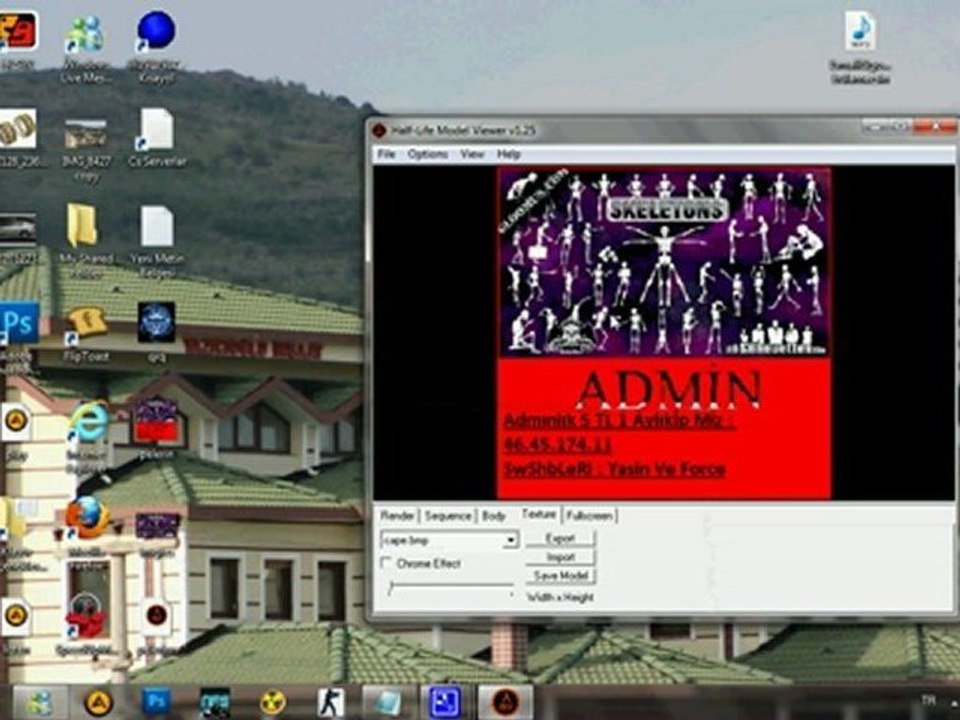
Task: Select the Photoshop desktop shortcut
Action: click(x=20, y=323)
